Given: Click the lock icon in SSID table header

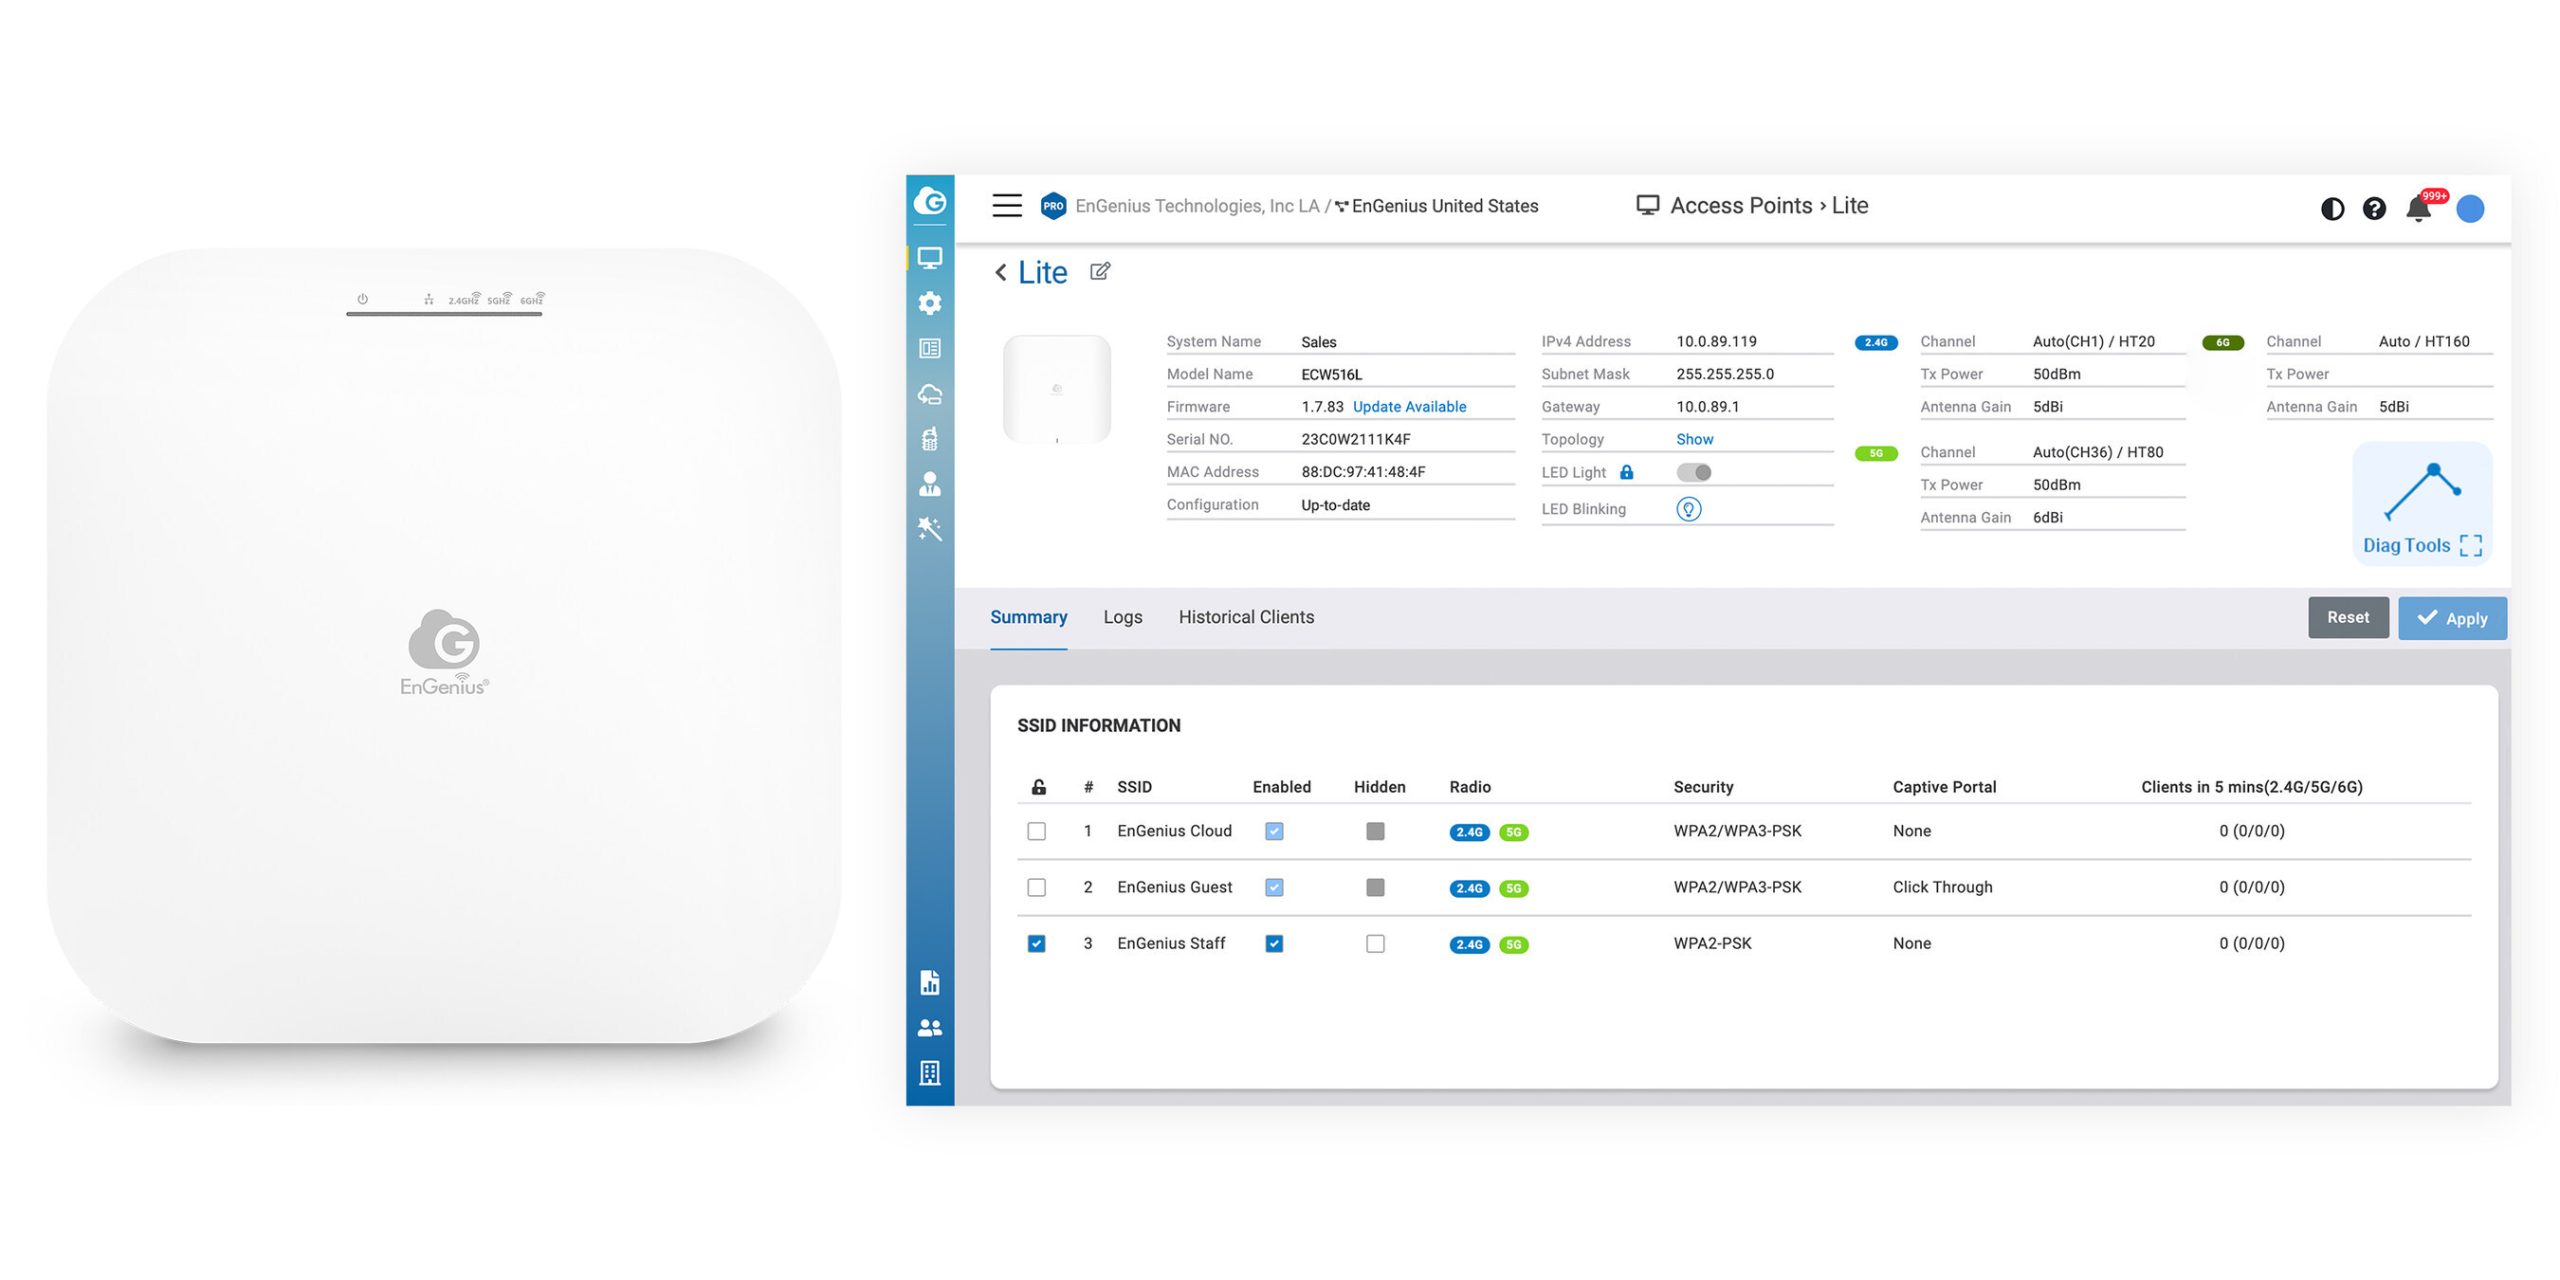Looking at the screenshot, I should pyautogui.click(x=1038, y=787).
